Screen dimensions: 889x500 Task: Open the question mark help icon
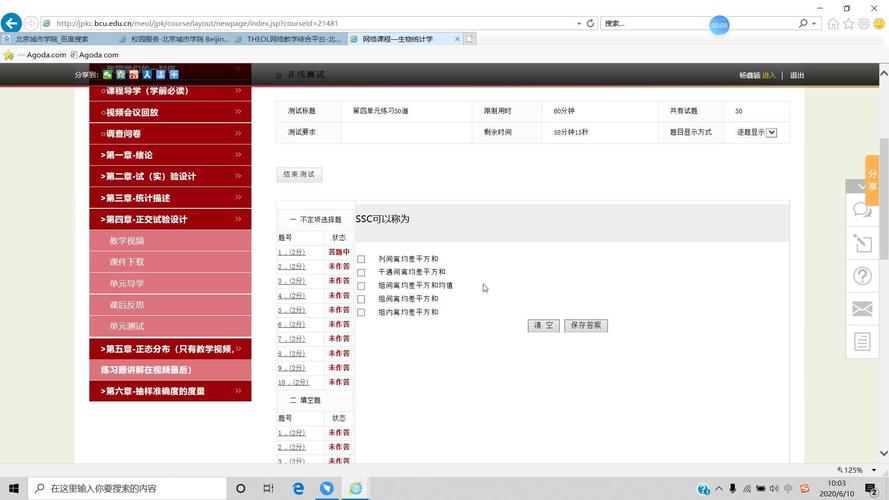click(x=862, y=276)
